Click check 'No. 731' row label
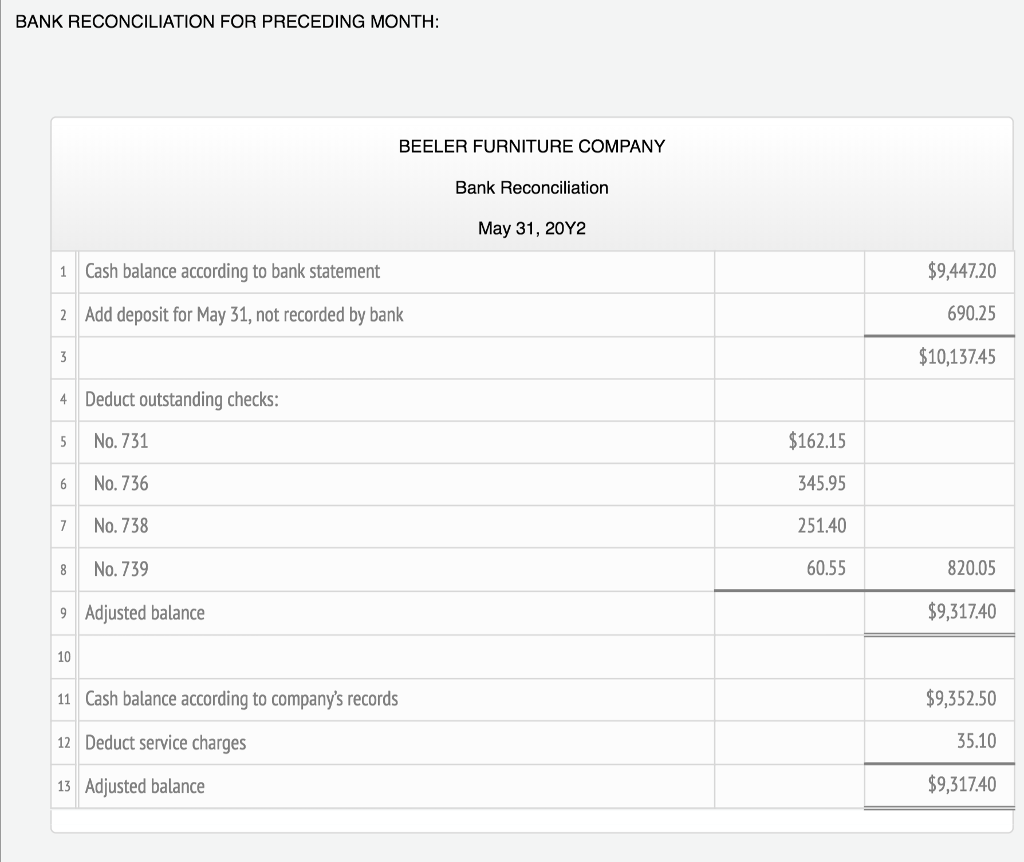 (x=121, y=441)
